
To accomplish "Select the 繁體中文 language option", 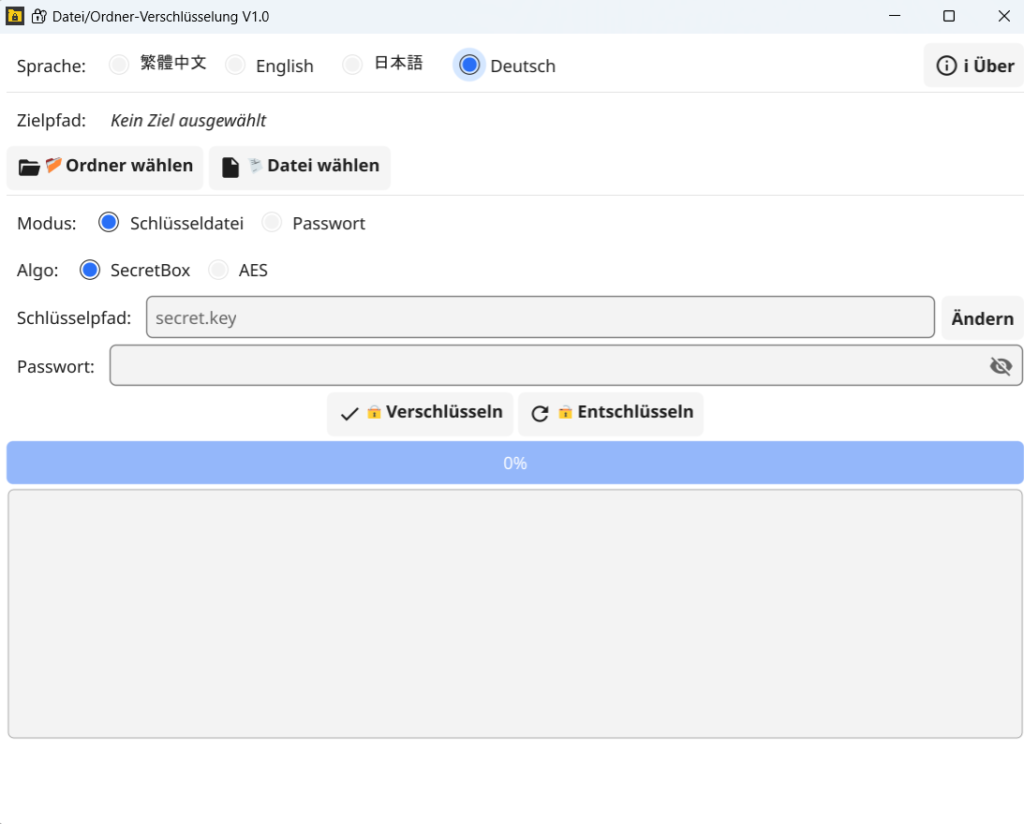I will point(119,65).
